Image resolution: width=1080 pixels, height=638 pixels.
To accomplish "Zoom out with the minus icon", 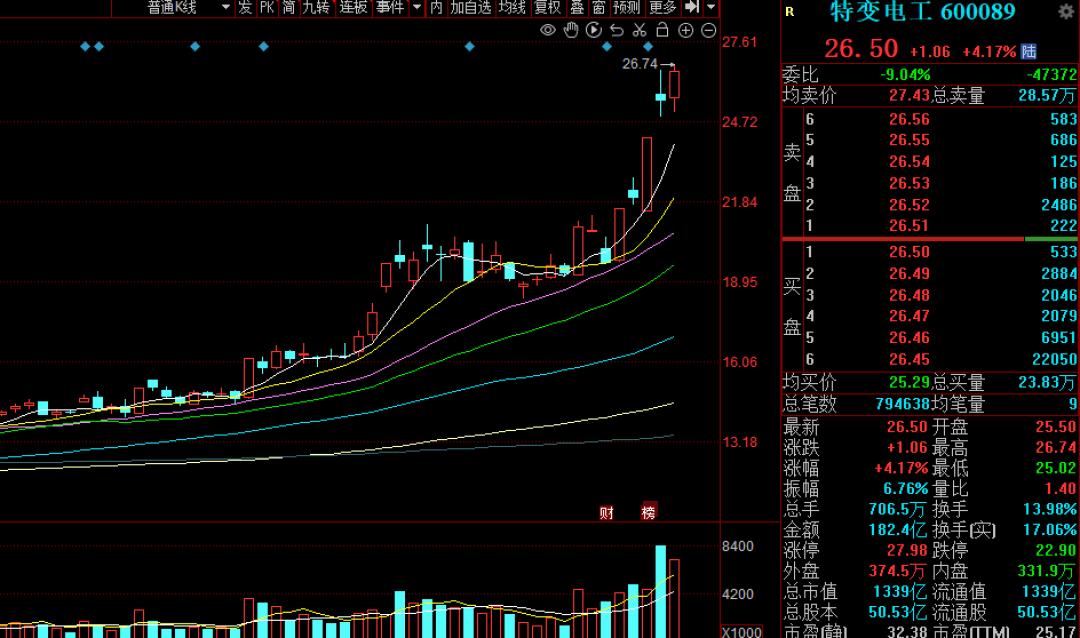I will click(x=708, y=30).
